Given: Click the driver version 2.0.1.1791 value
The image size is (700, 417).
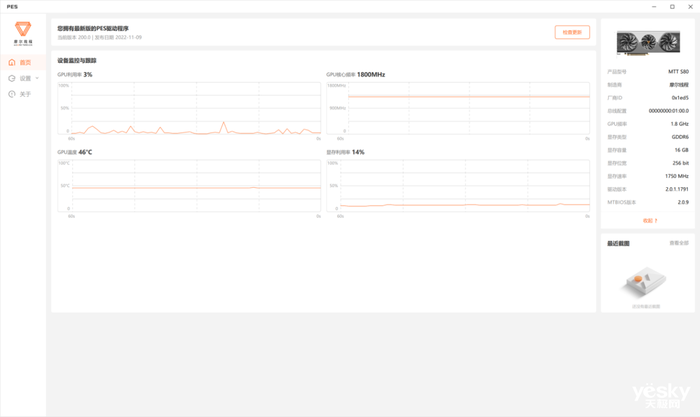Looking at the screenshot, I should click(x=677, y=189).
